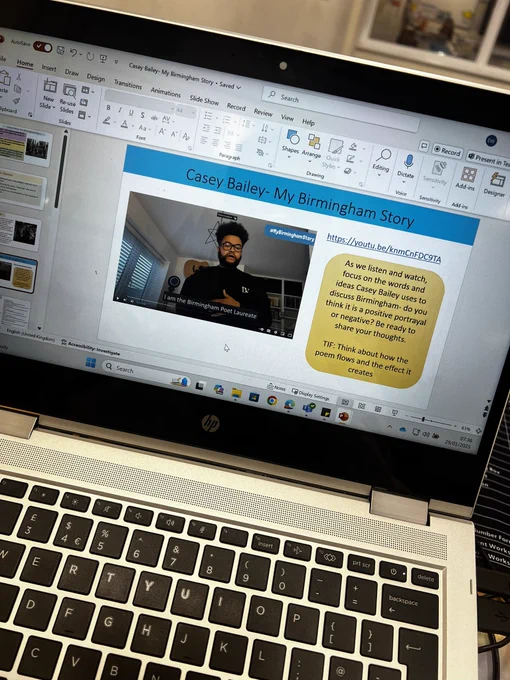510x680 pixels.
Task: Open the View tab
Action: point(287,117)
